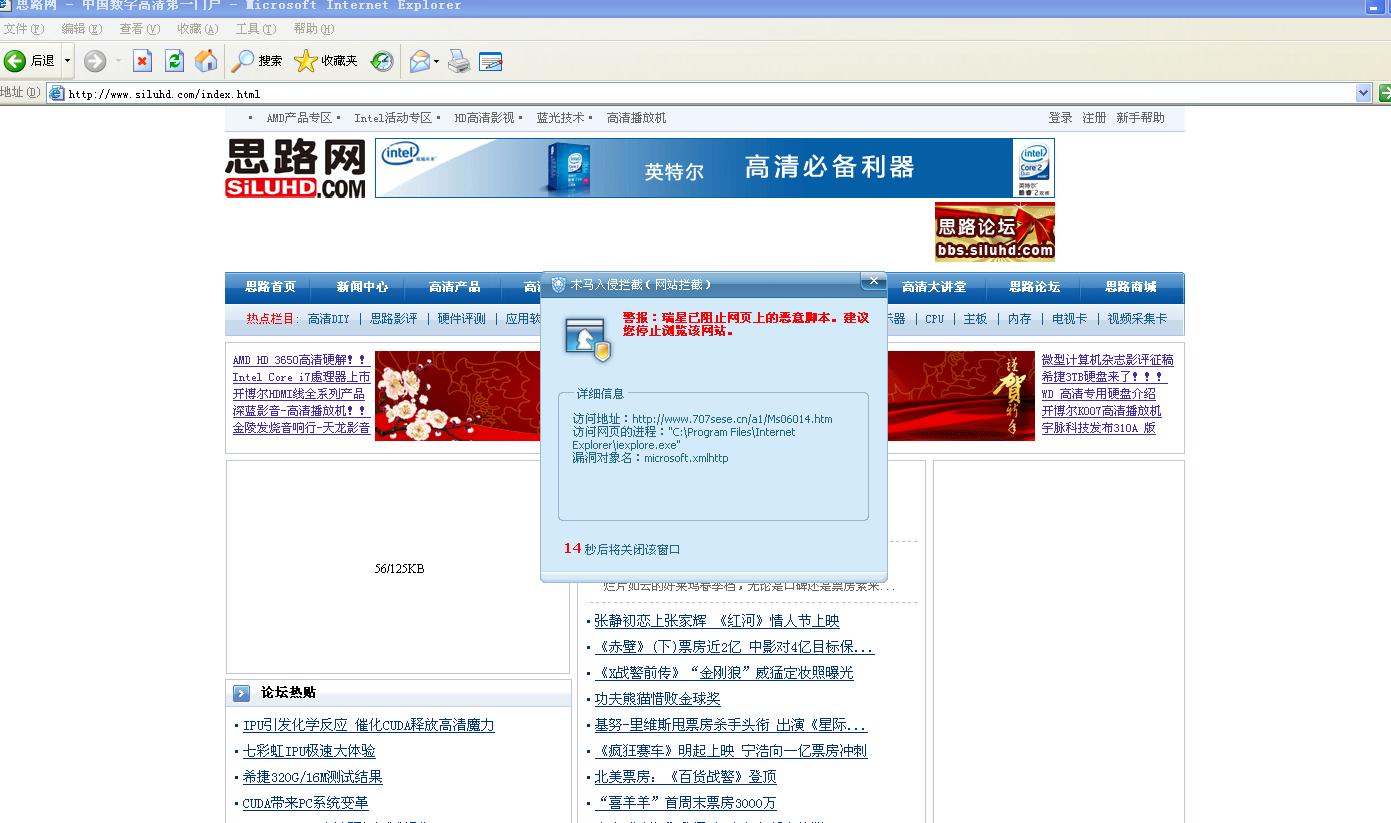Open the 文件(F) menu

[x=24, y=29]
